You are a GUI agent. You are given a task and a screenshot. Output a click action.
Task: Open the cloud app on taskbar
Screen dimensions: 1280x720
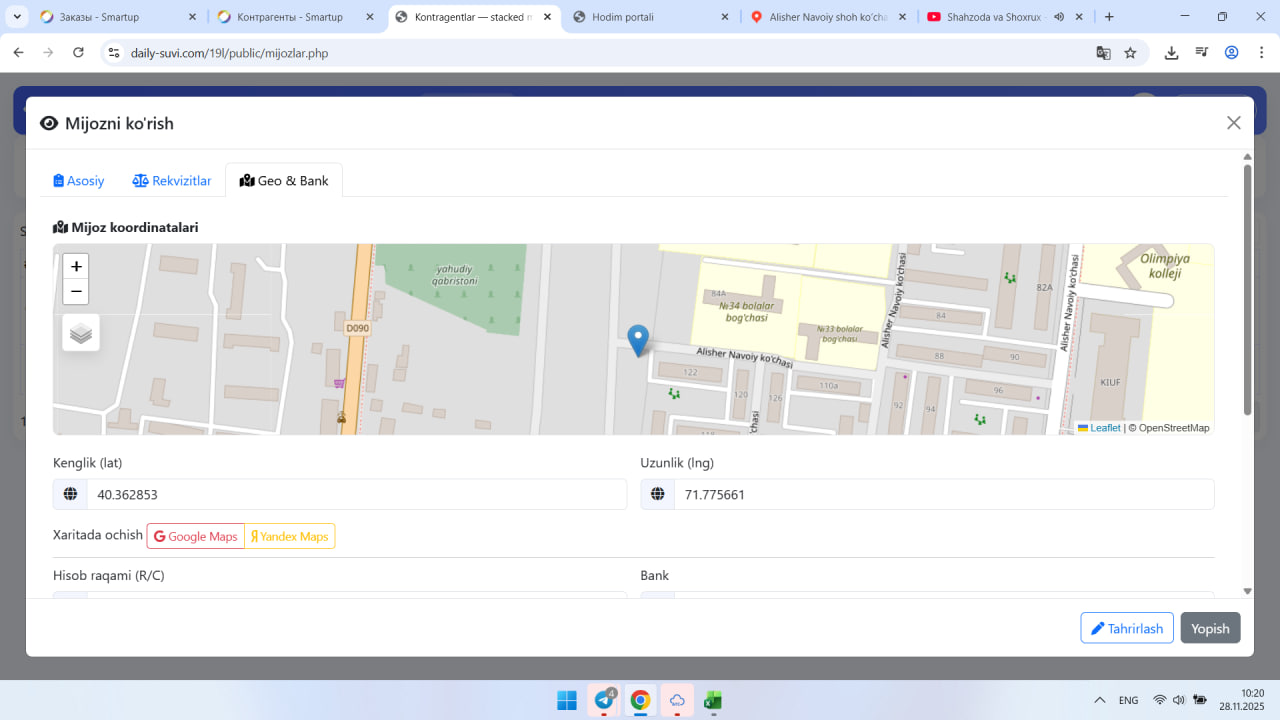pos(677,700)
